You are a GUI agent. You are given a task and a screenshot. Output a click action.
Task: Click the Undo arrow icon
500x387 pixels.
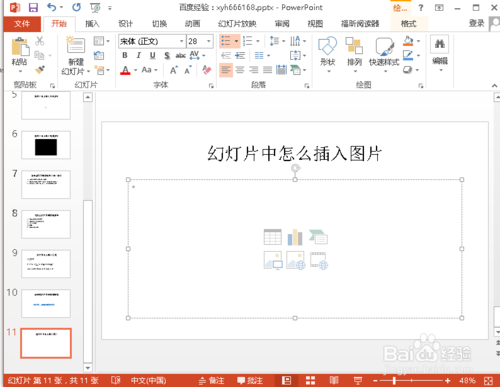tap(52, 7)
